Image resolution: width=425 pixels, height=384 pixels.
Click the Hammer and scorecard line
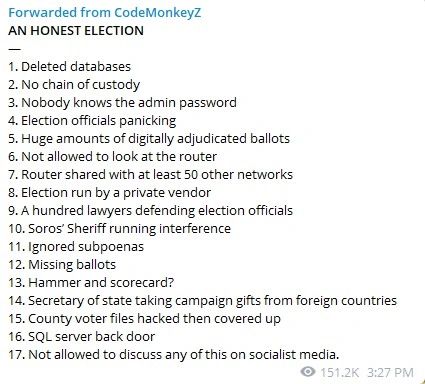pyautogui.click(x=91, y=283)
